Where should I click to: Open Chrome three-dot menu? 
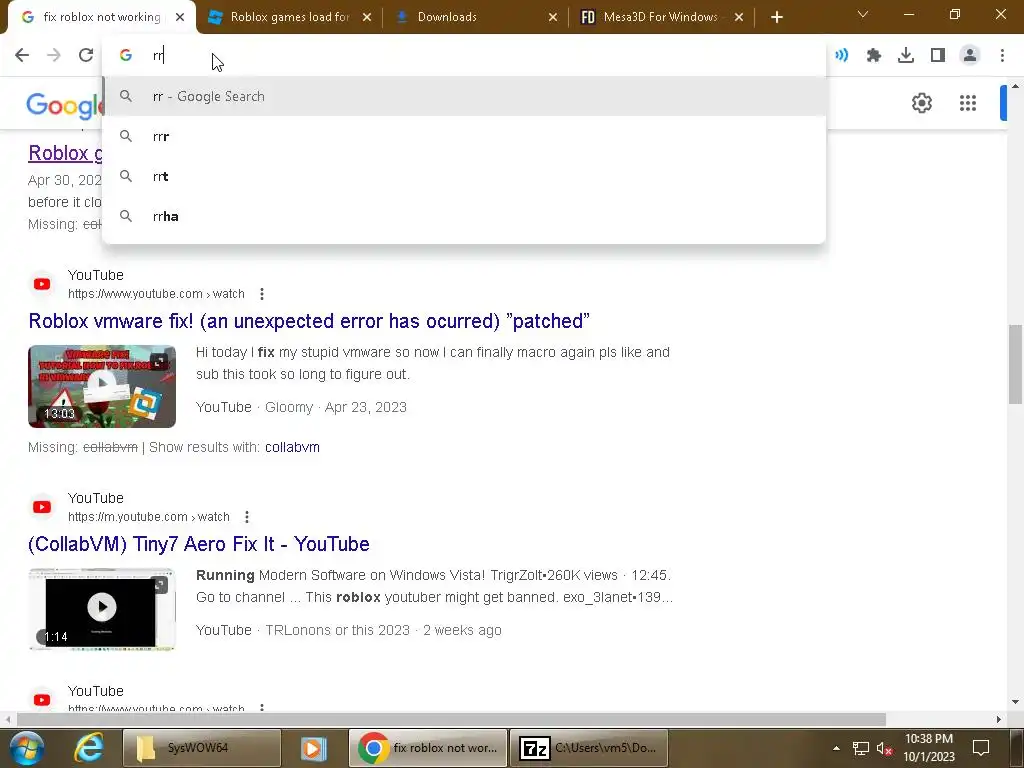pyautogui.click(x=1002, y=56)
